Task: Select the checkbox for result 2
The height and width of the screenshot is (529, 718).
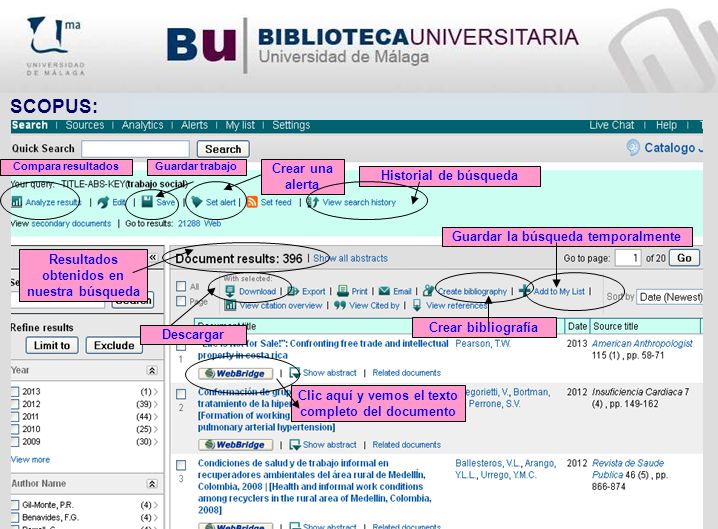Action: click(x=181, y=394)
